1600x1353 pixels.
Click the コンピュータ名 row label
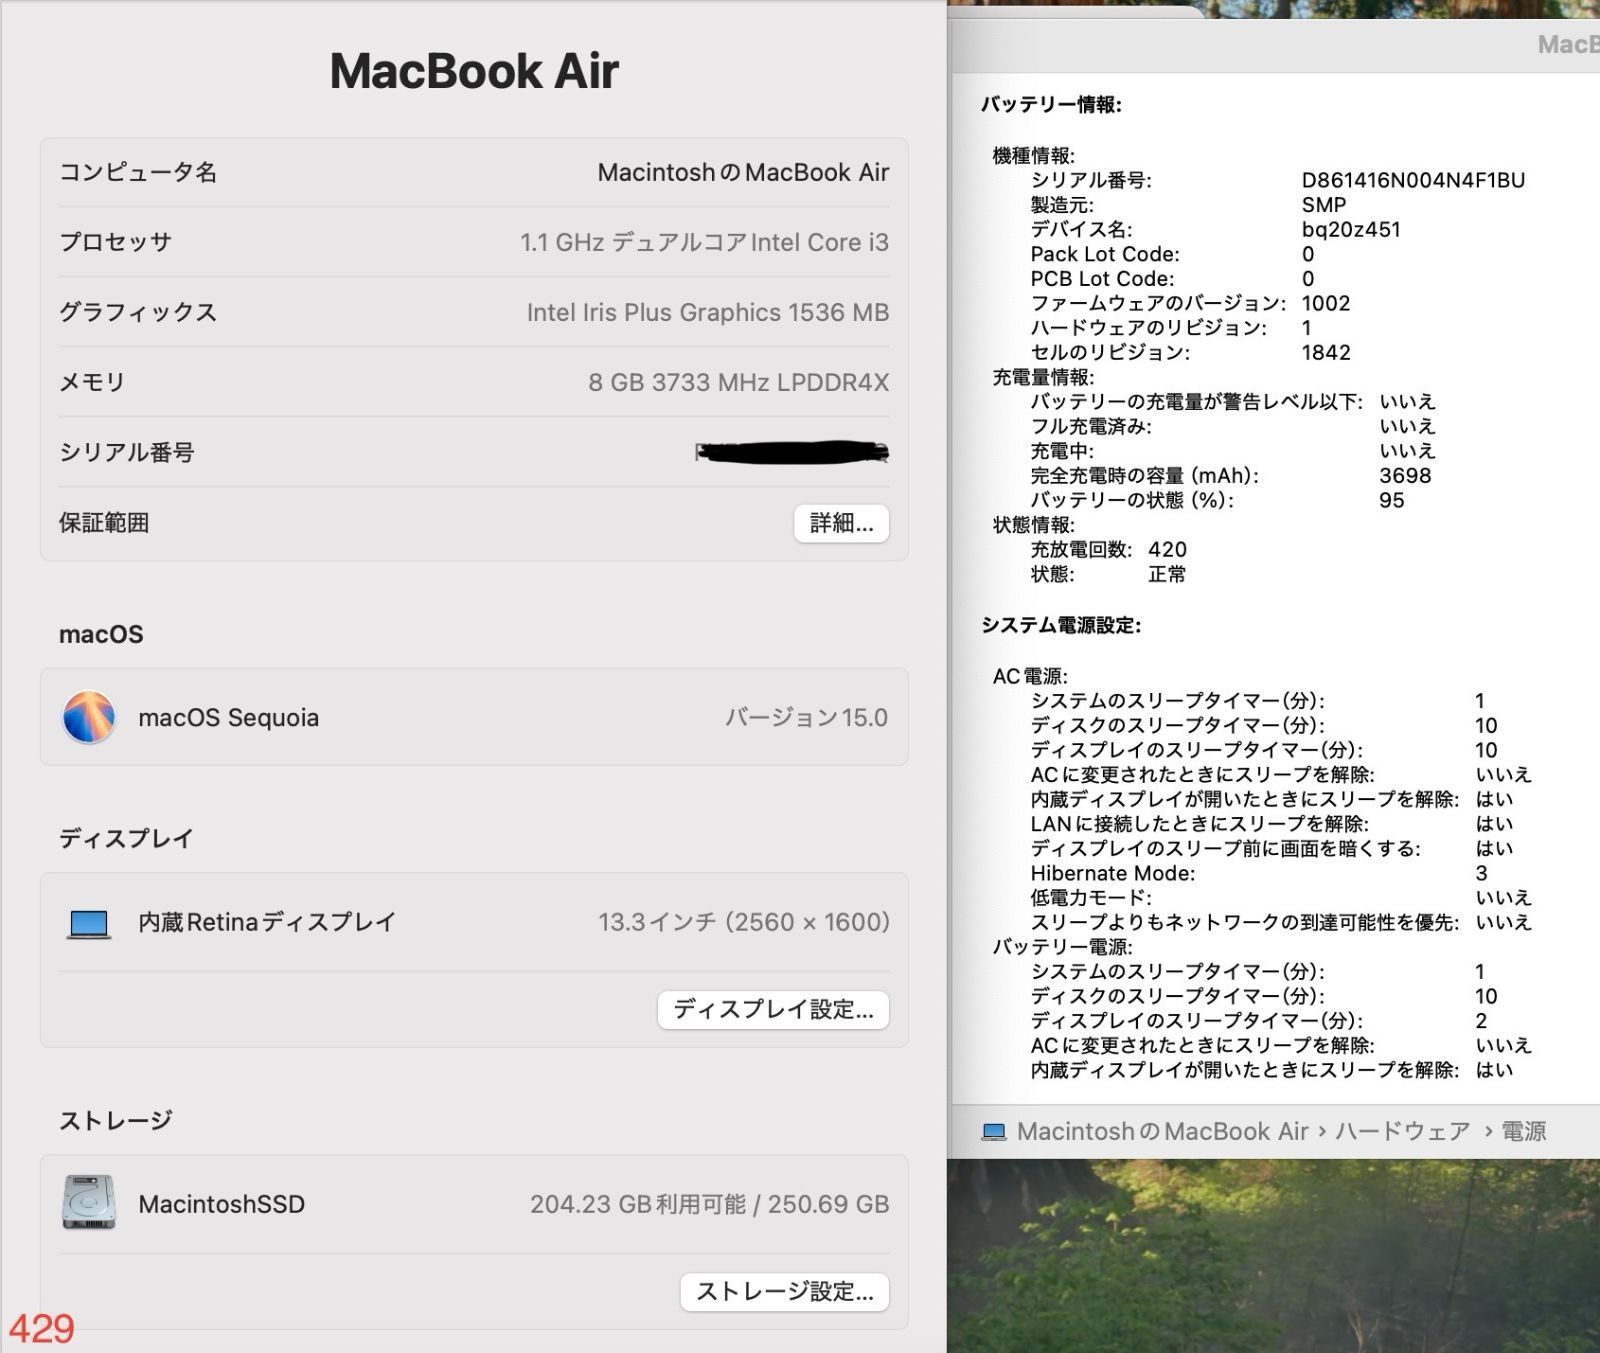point(138,172)
